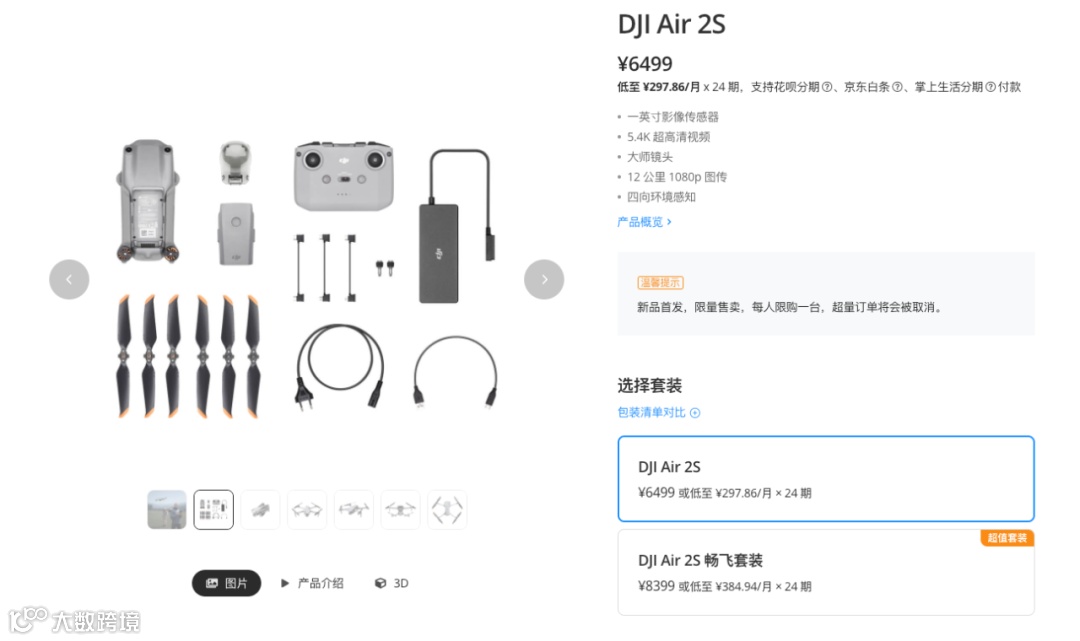
Task: Go to the previous product image
Action: click(x=69, y=280)
